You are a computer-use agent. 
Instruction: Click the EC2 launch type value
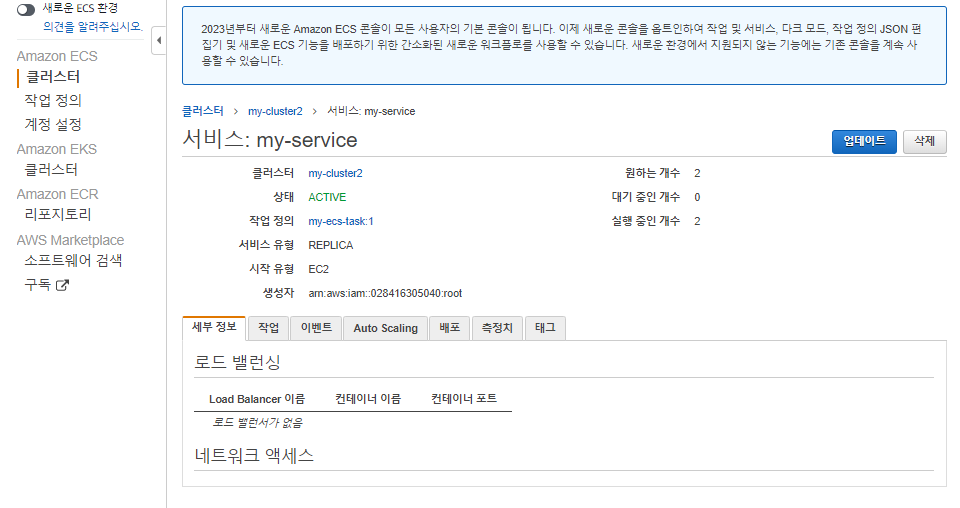[x=318, y=269]
